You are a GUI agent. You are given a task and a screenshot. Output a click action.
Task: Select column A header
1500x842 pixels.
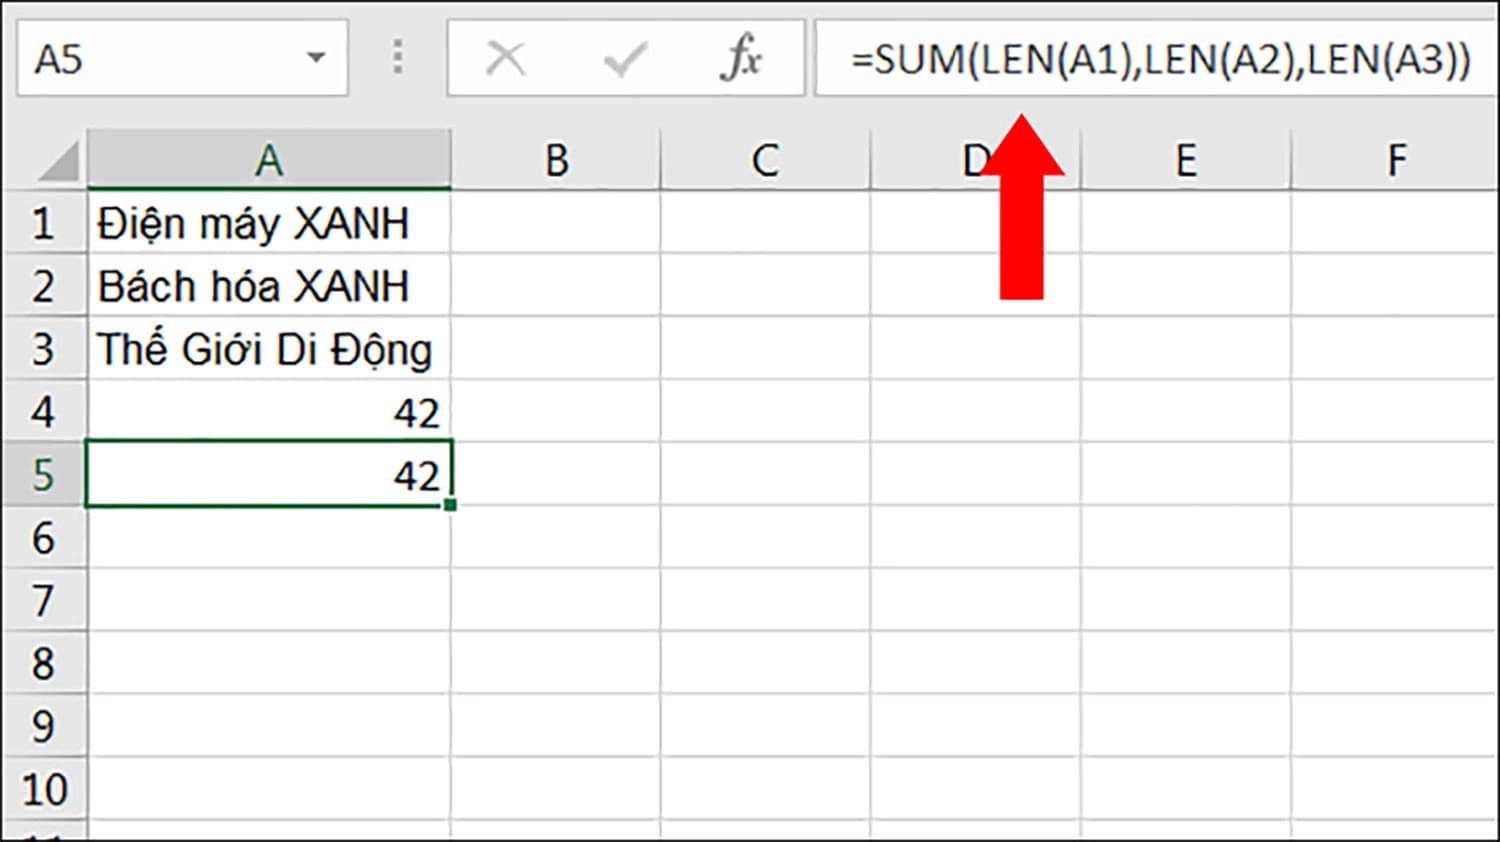(x=269, y=159)
